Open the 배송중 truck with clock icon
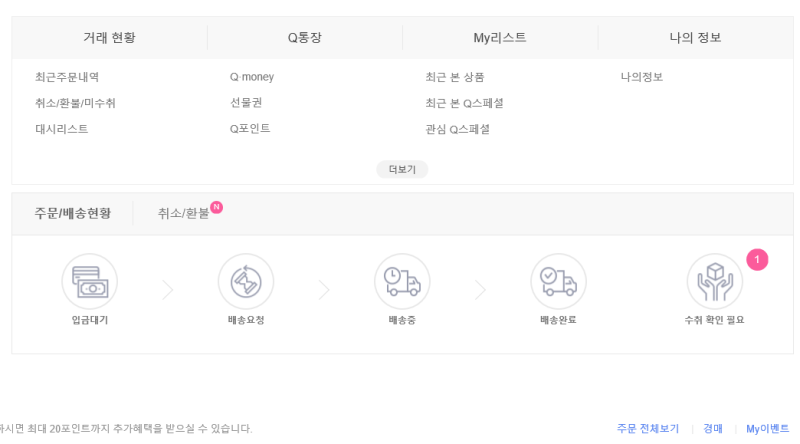The height and width of the screenshot is (444, 800). 402,282
